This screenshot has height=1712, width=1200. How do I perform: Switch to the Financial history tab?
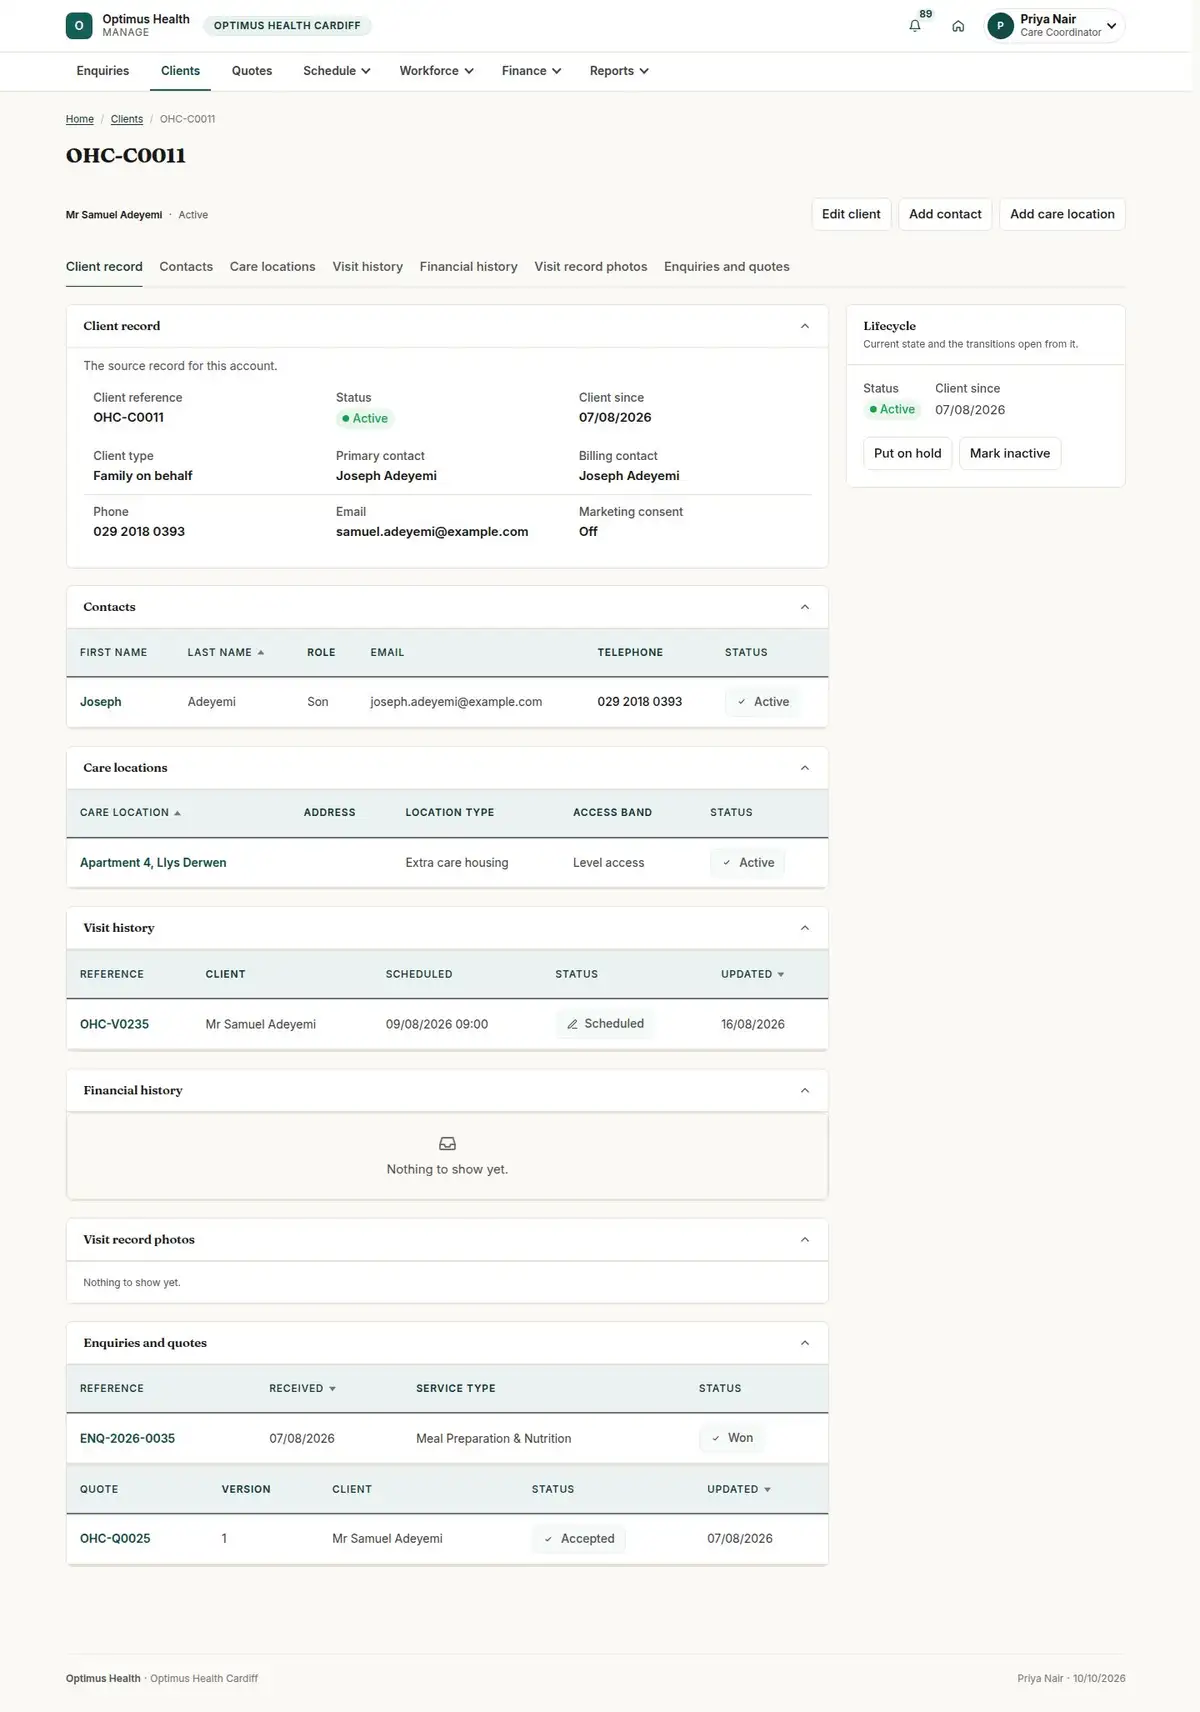[x=469, y=267]
